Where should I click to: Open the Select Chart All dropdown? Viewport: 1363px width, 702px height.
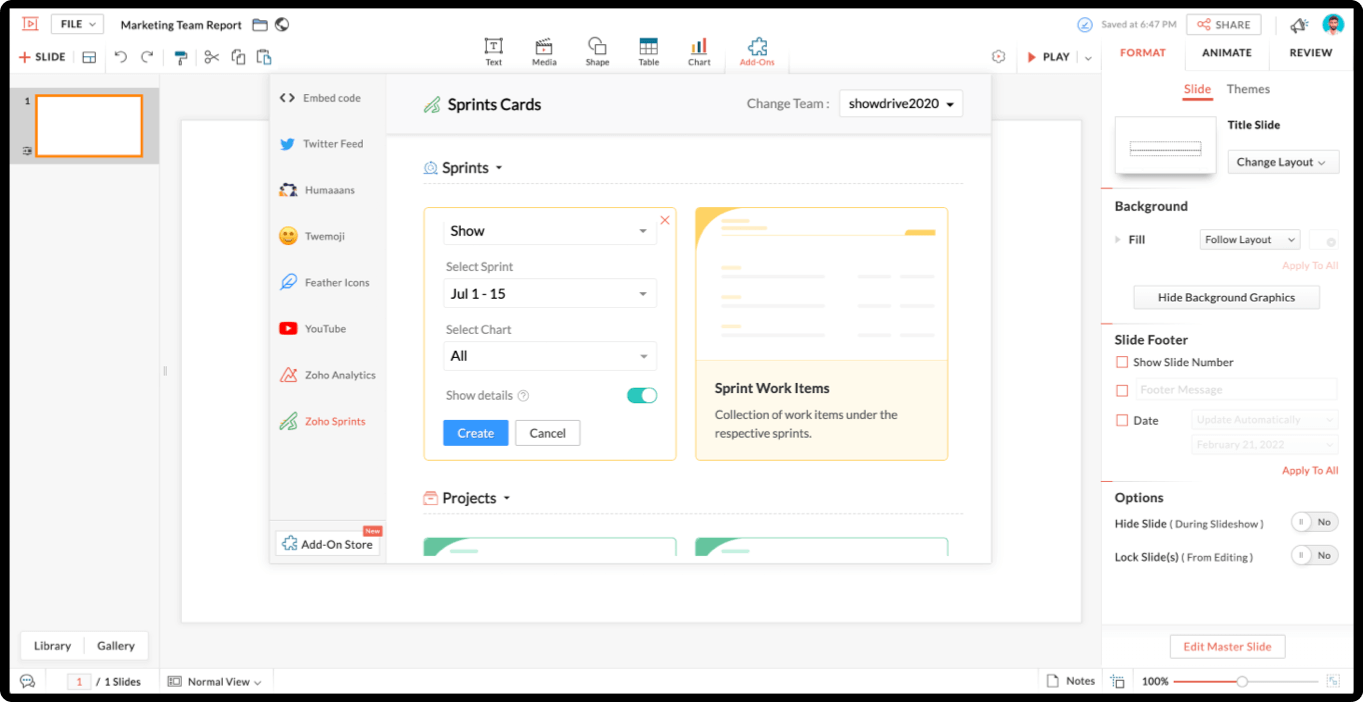tap(550, 356)
